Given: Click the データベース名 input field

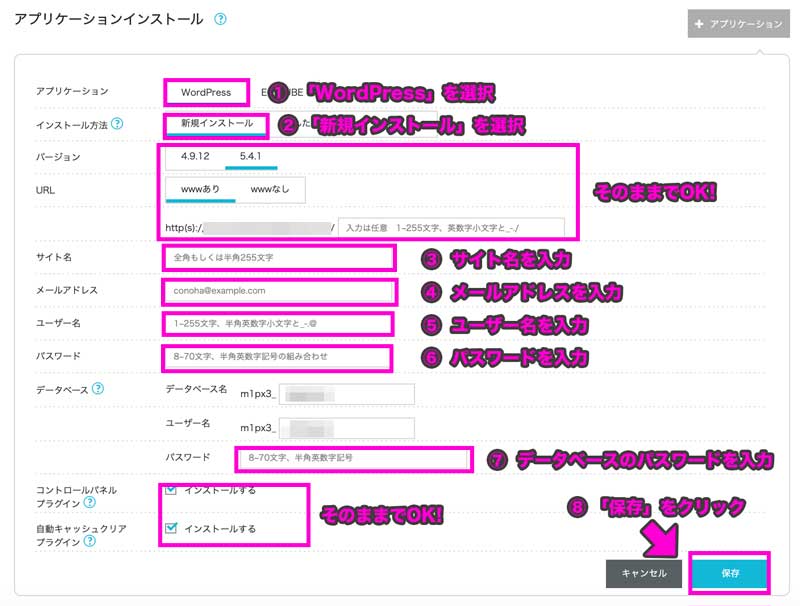Looking at the screenshot, I should click(x=347, y=394).
